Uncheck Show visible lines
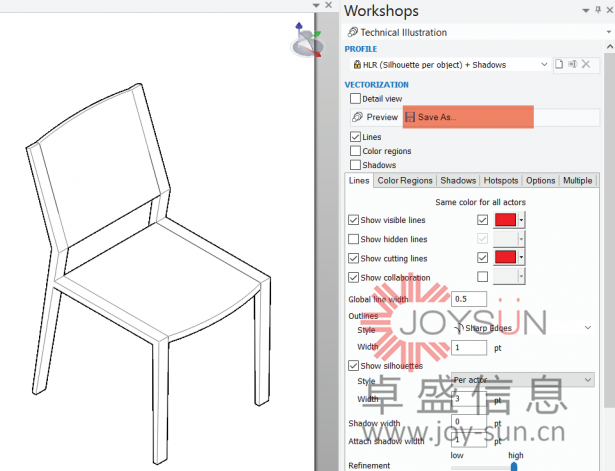615x471 pixels. [353, 220]
